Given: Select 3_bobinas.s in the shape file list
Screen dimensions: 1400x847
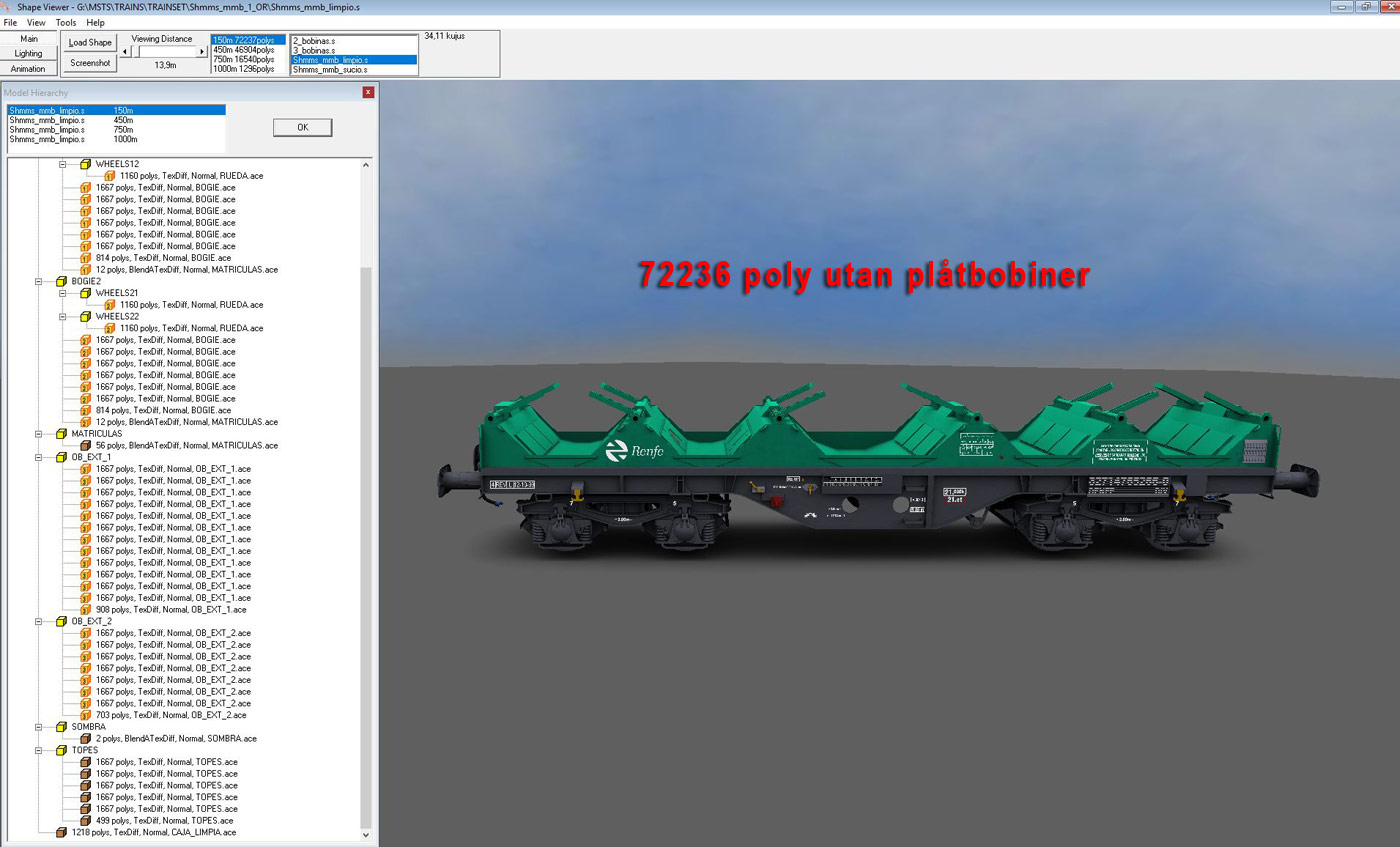Looking at the screenshot, I should pyautogui.click(x=314, y=50).
